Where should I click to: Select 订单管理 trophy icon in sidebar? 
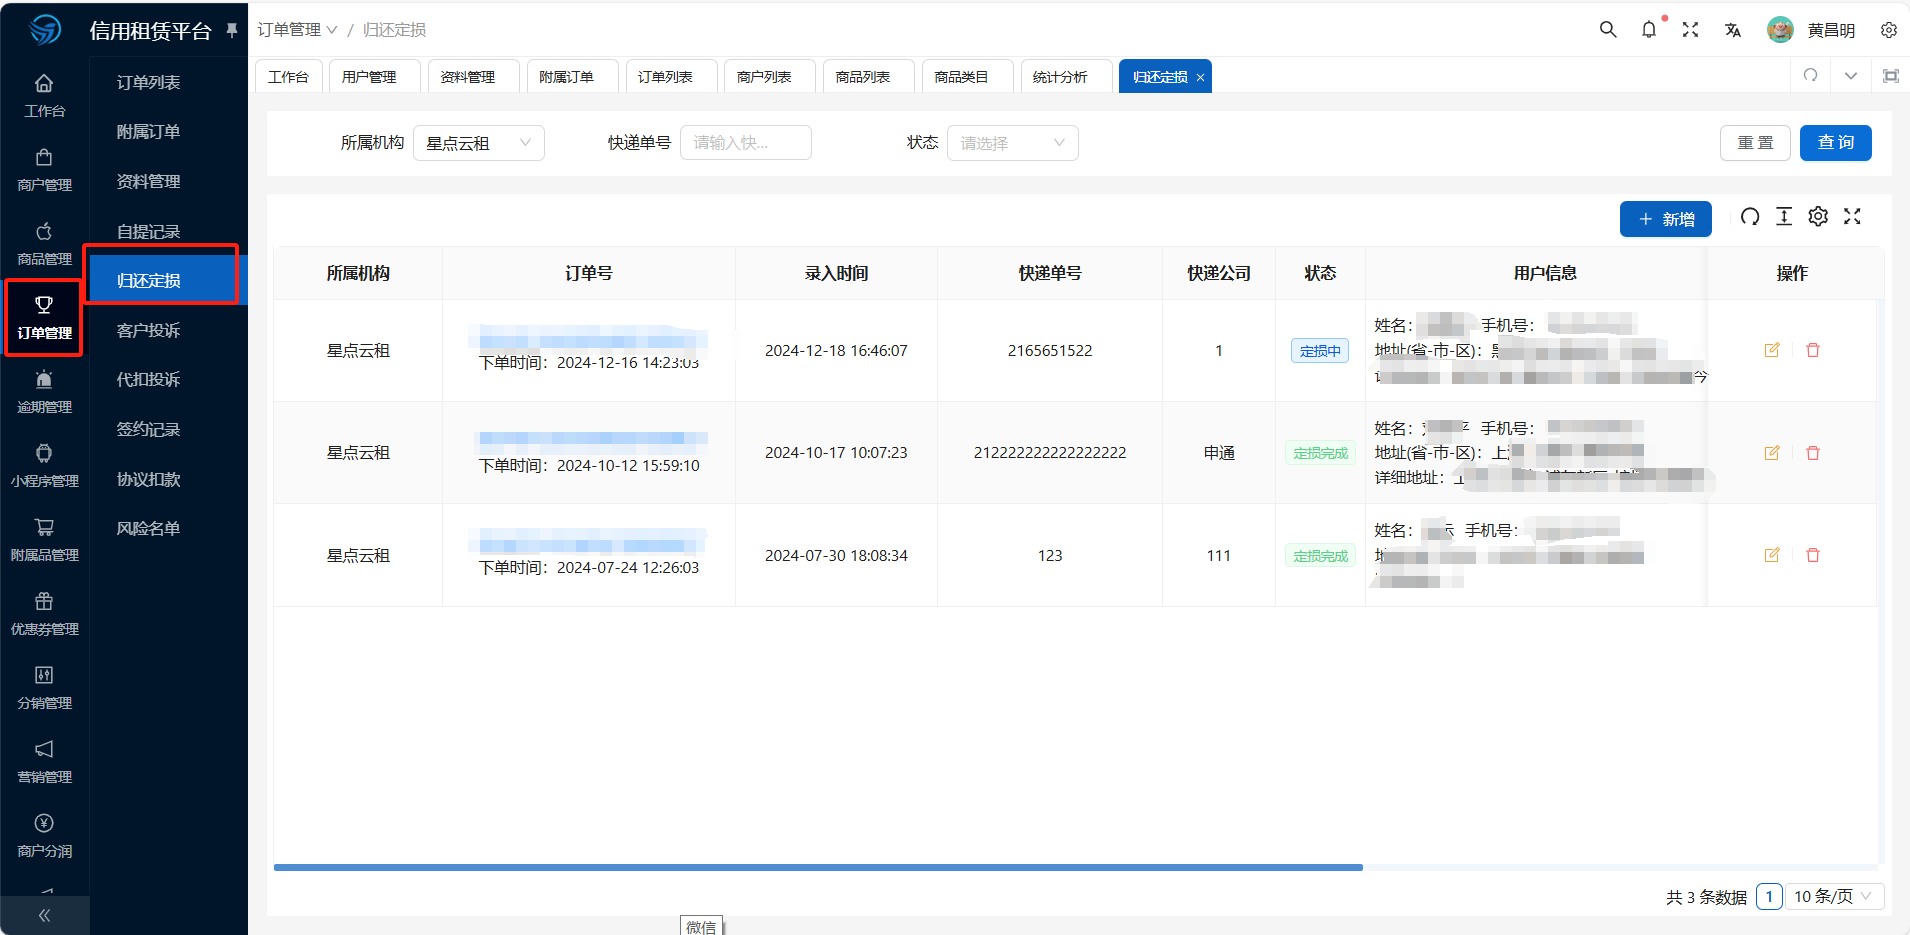[x=44, y=305]
